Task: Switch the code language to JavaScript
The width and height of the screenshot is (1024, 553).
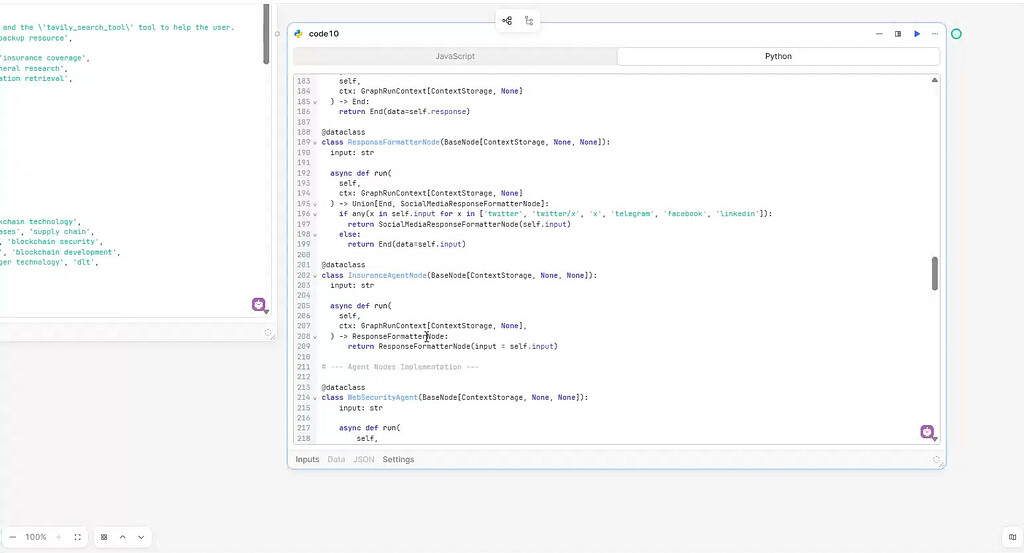Action: (455, 56)
